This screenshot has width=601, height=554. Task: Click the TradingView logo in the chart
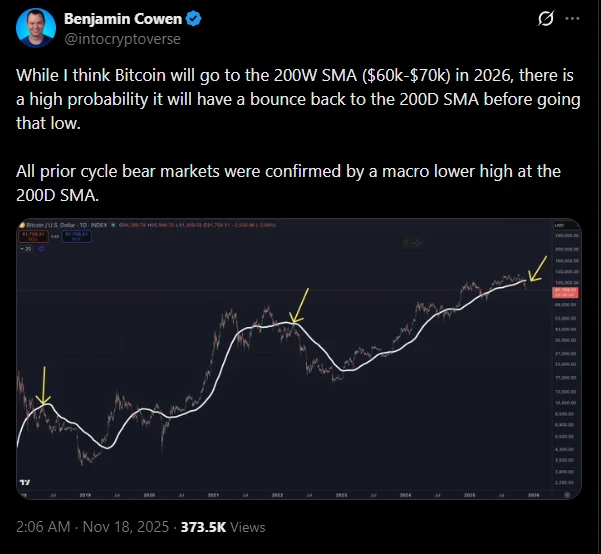25,483
